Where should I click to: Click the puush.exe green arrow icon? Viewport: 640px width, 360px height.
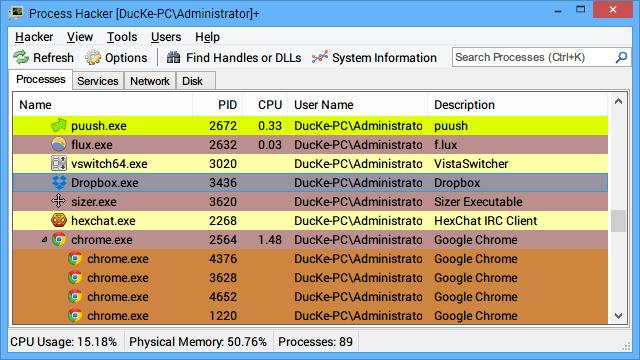point(59,125)
